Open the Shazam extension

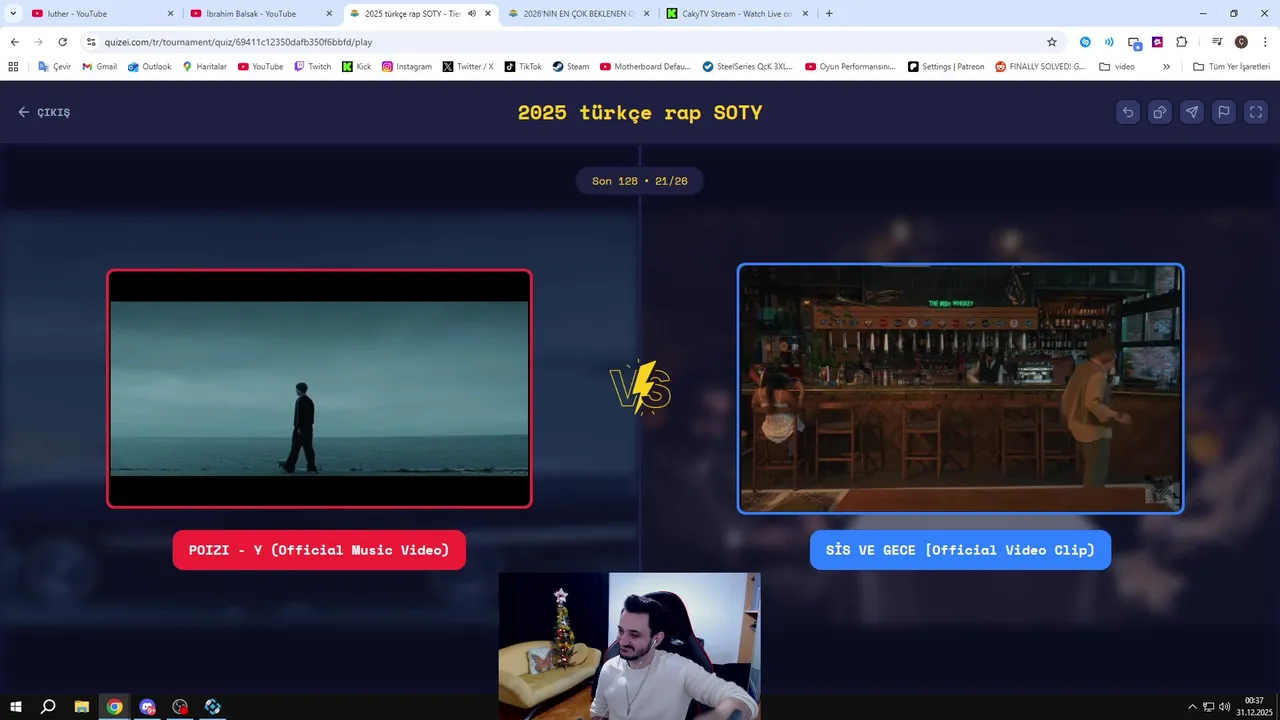(1085, 42)
